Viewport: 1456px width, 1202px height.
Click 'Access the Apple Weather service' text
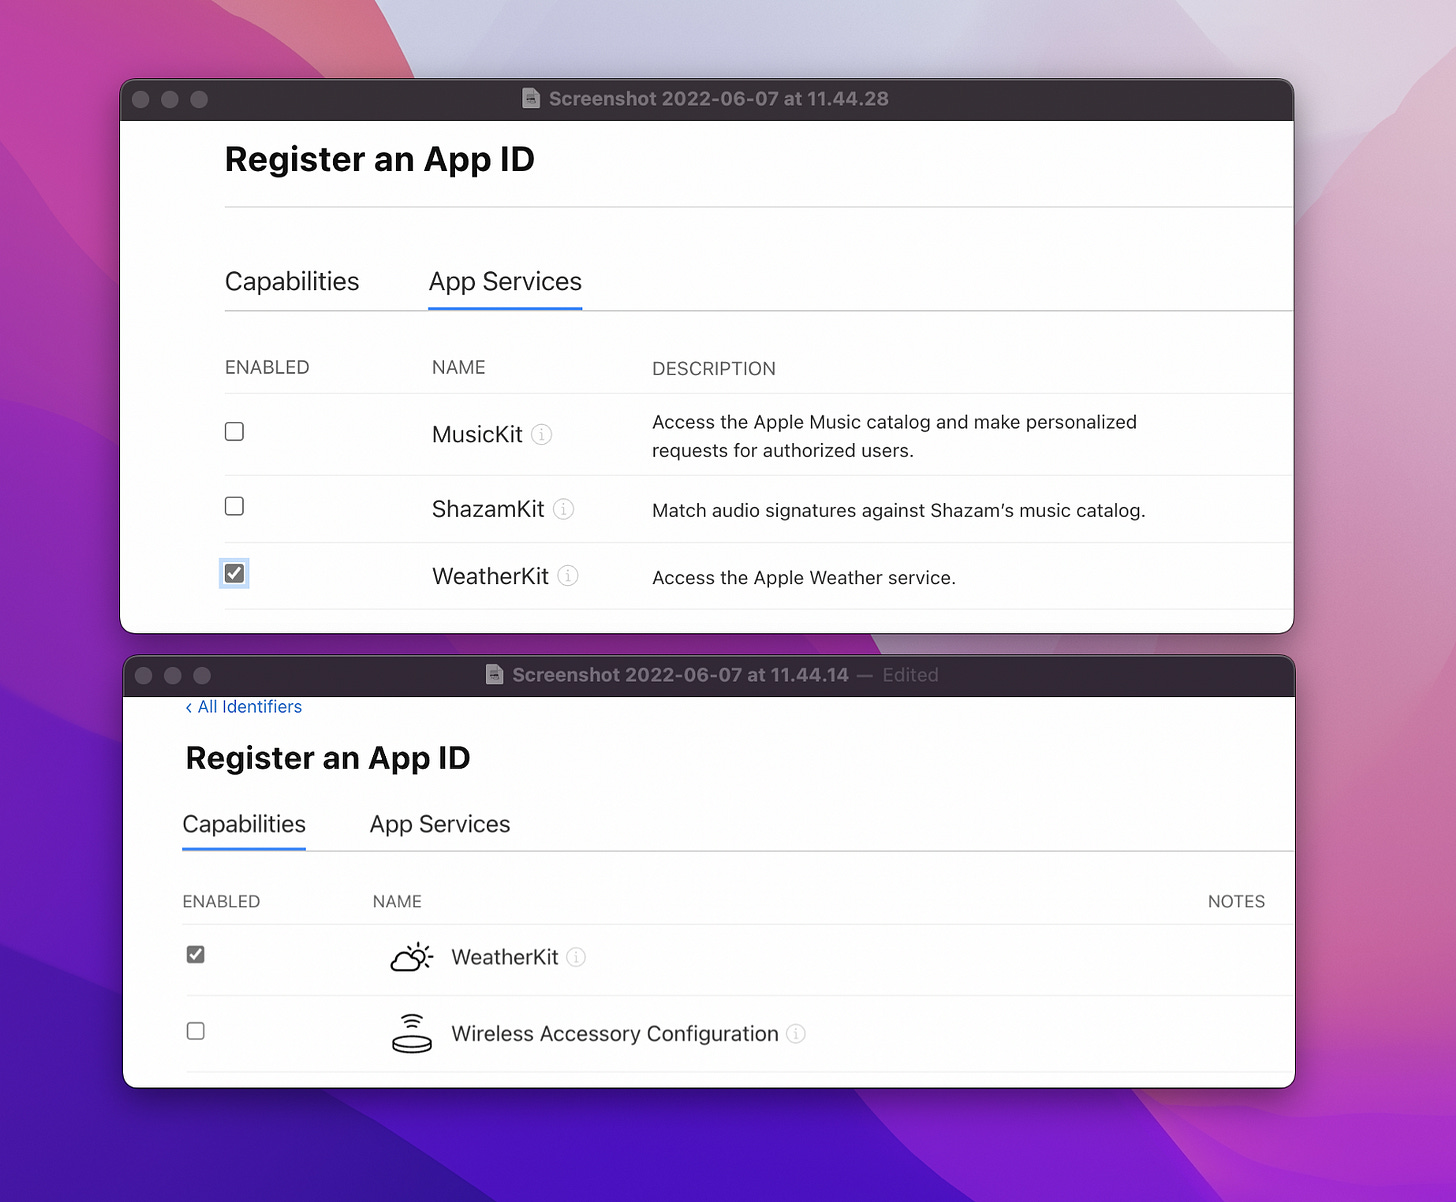(x=804, y=578)
